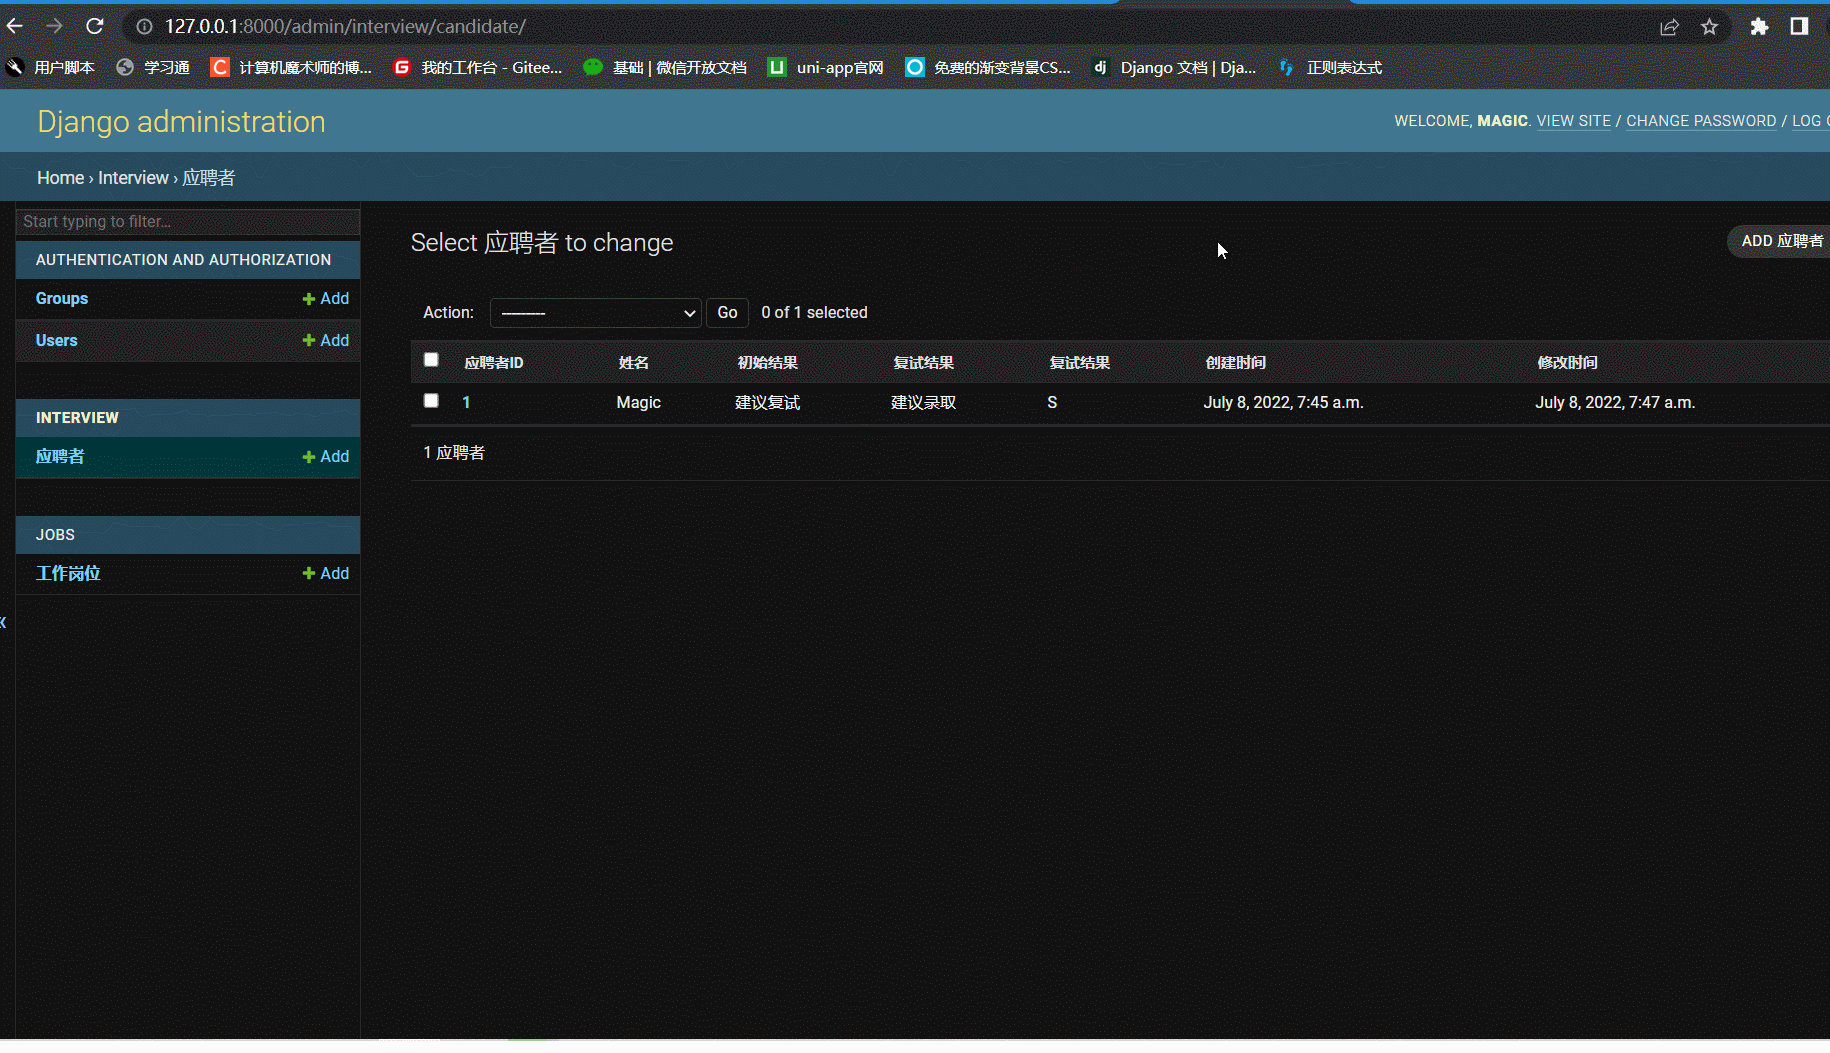Click the browser address bar URL
Viewport: 1830px width, 1053px height.
click(345, 27)
